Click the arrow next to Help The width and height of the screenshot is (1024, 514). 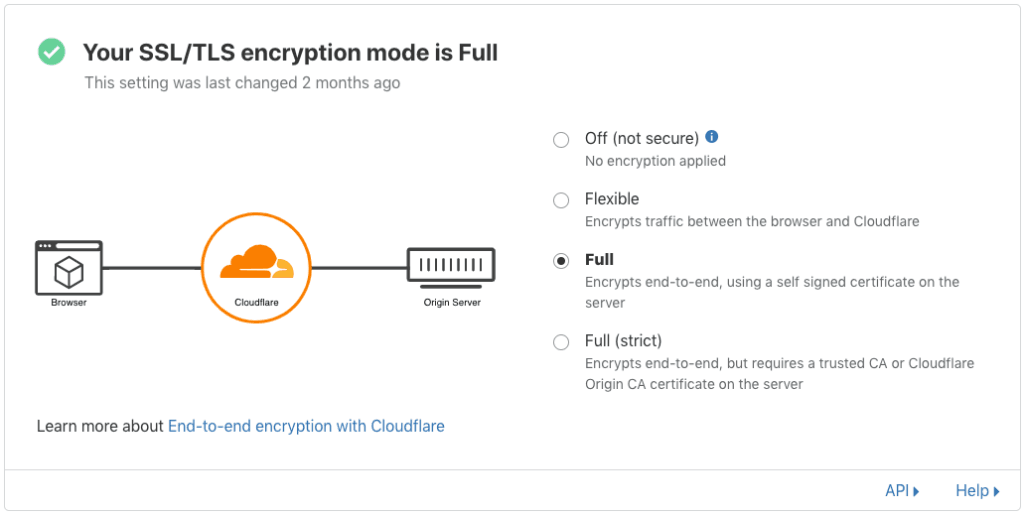(x=997, y=491)
